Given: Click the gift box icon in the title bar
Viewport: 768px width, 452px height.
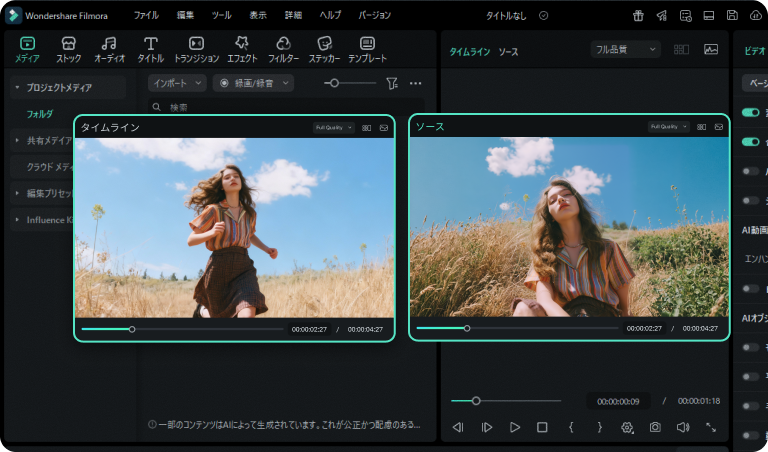Looking at the screenshot, I should click(638, 16).
